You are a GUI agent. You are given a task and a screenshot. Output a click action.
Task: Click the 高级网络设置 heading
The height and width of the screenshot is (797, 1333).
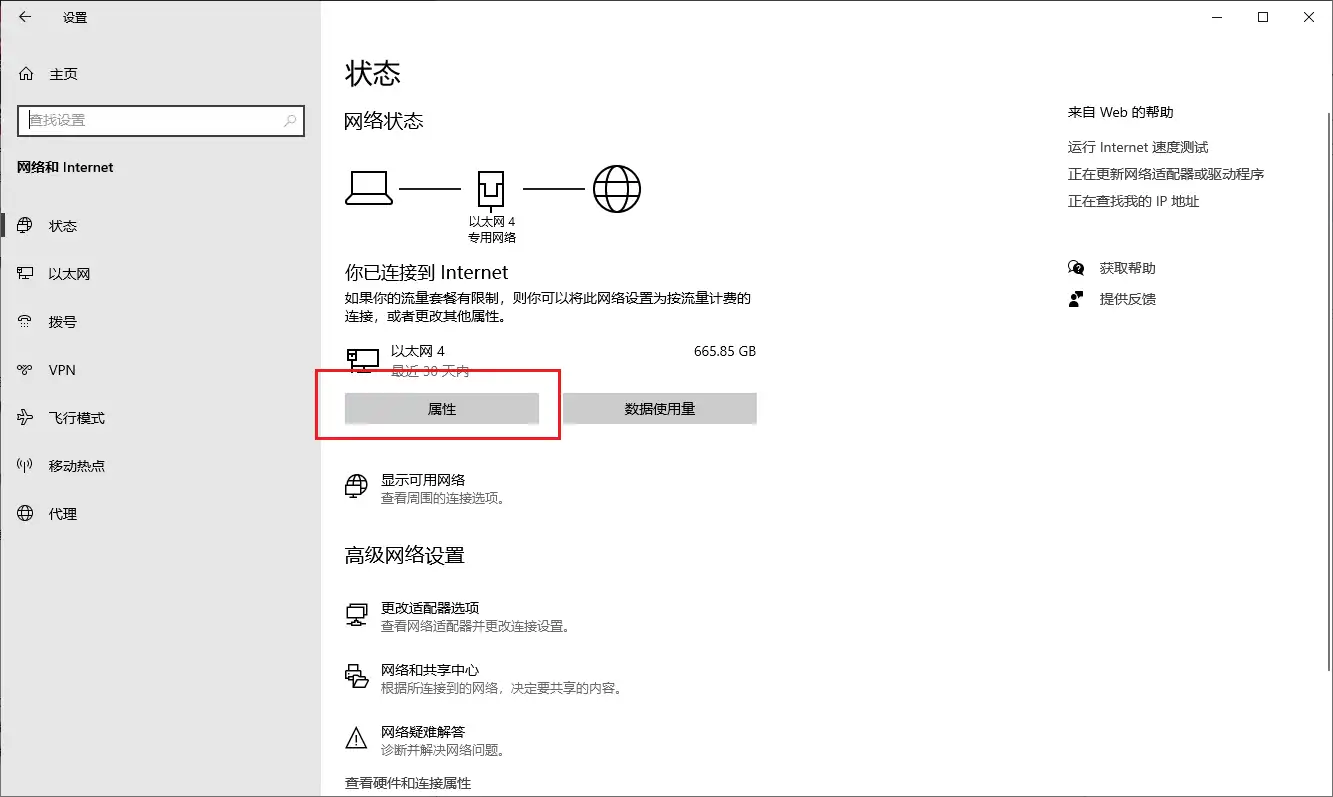click(x=405, y=555)
